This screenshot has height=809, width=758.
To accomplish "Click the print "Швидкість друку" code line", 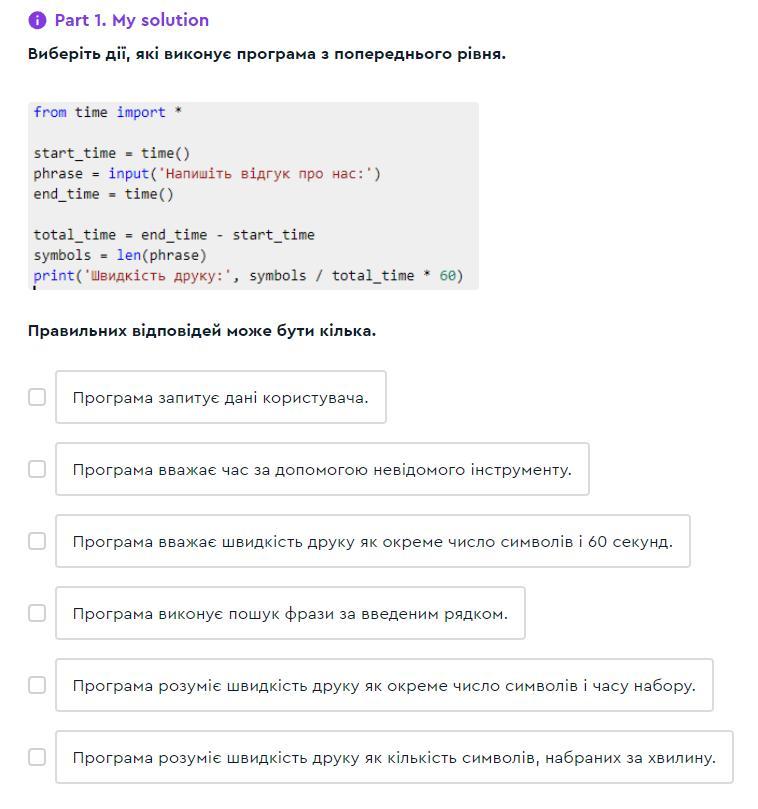I will 248,276.
